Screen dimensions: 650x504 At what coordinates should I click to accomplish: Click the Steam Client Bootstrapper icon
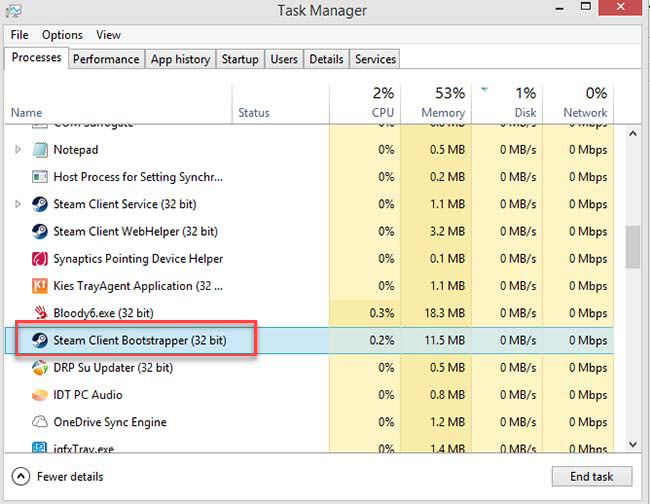pos(40,340)
